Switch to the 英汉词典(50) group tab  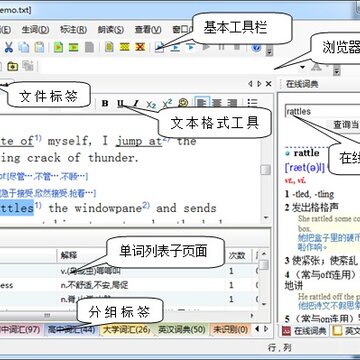coord(181,330)
